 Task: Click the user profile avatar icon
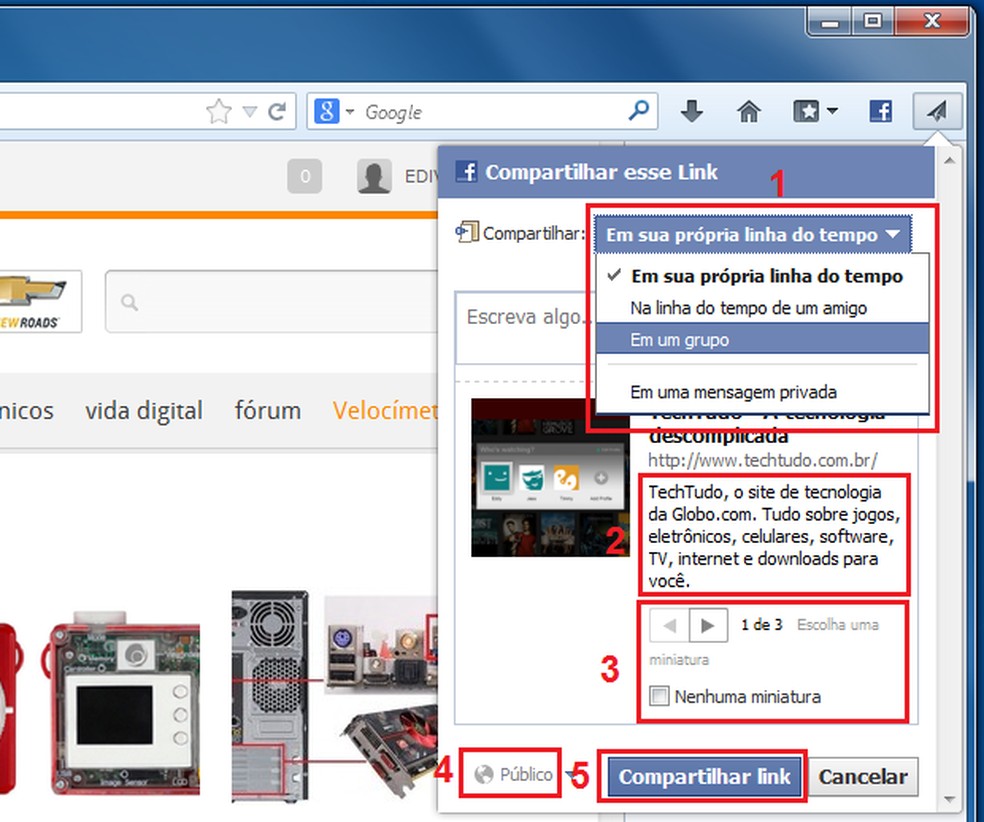point(373,176)
